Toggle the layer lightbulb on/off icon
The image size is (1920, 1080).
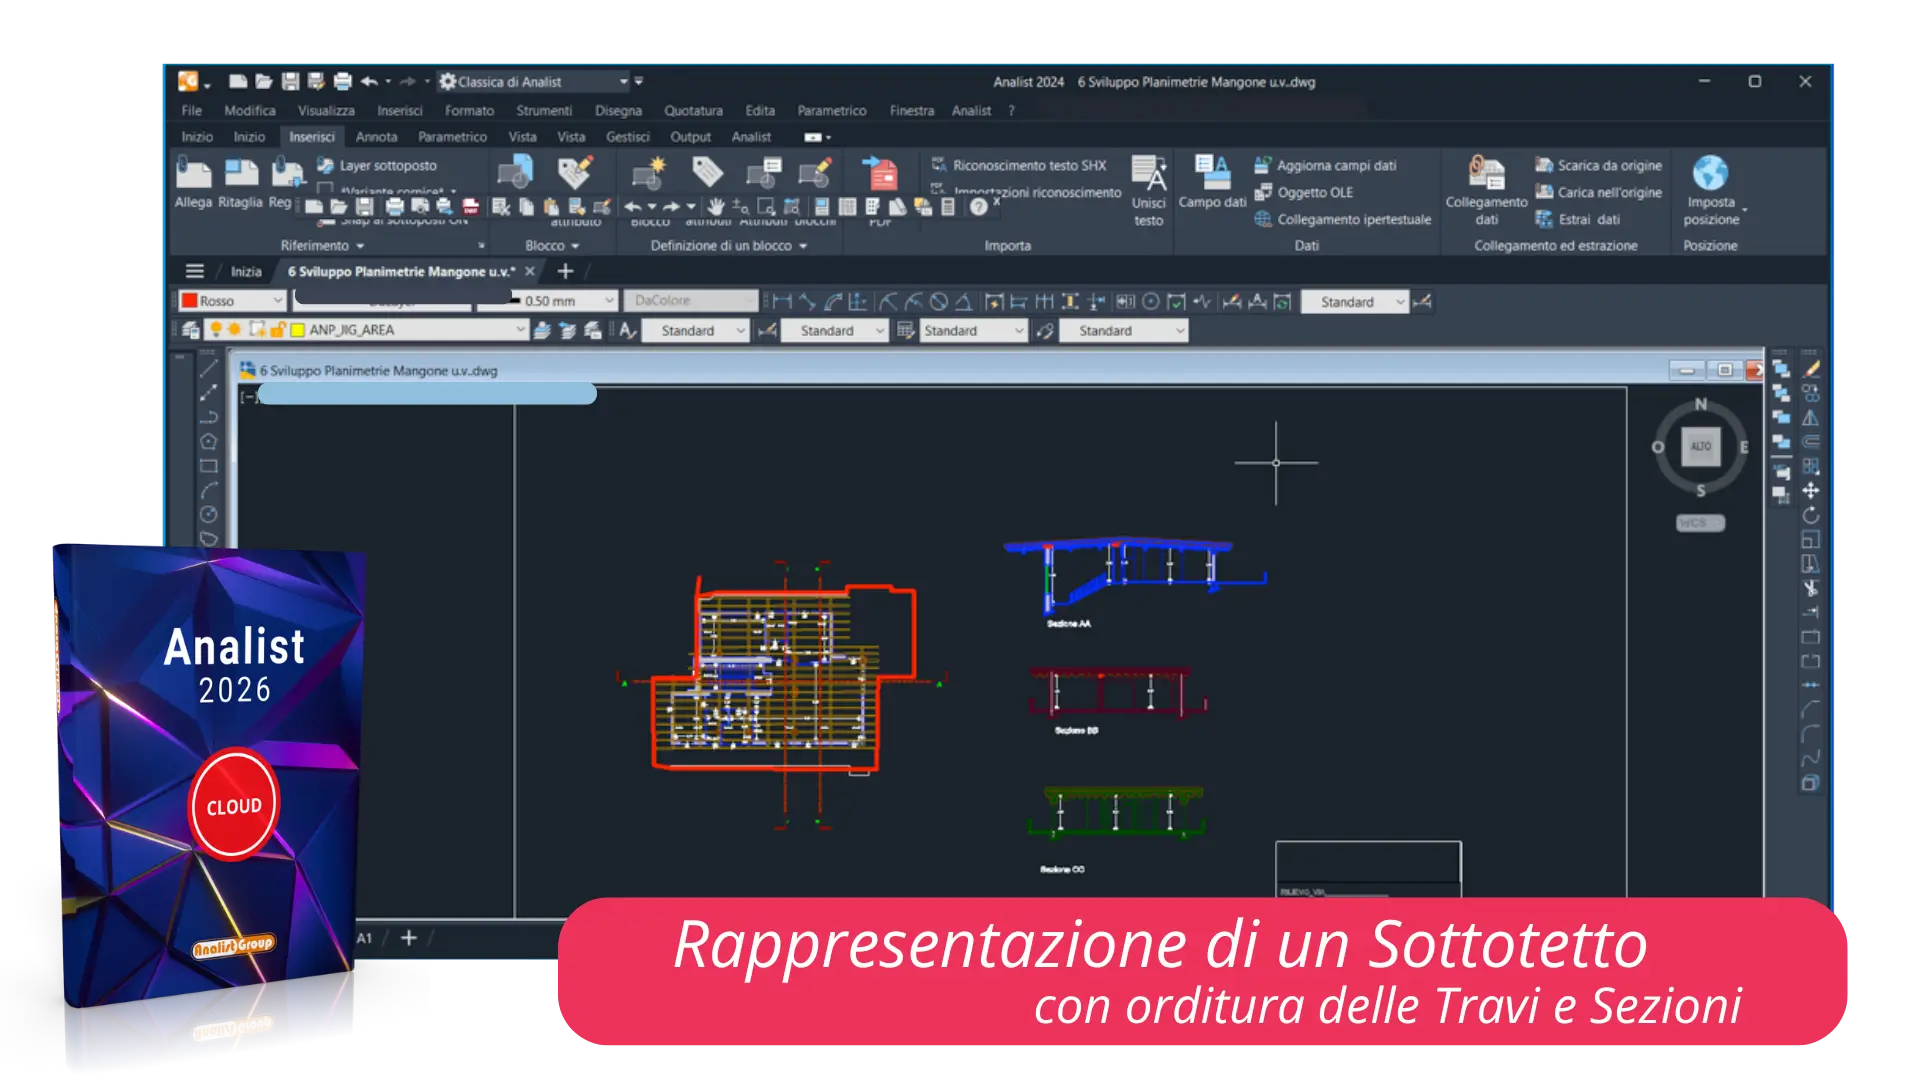click(215, 330)
